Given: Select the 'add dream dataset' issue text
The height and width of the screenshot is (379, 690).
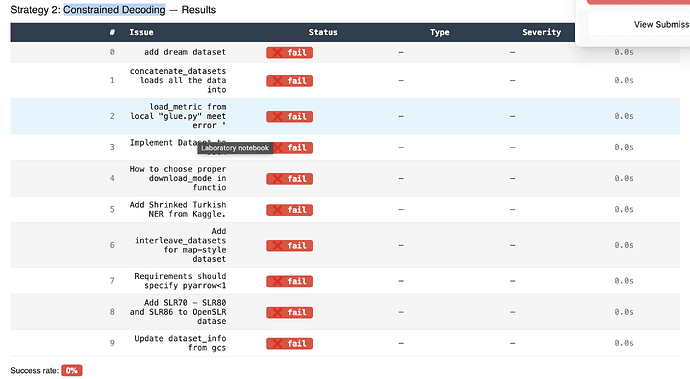Looking at the screenshot, I should tap(185, 52).
